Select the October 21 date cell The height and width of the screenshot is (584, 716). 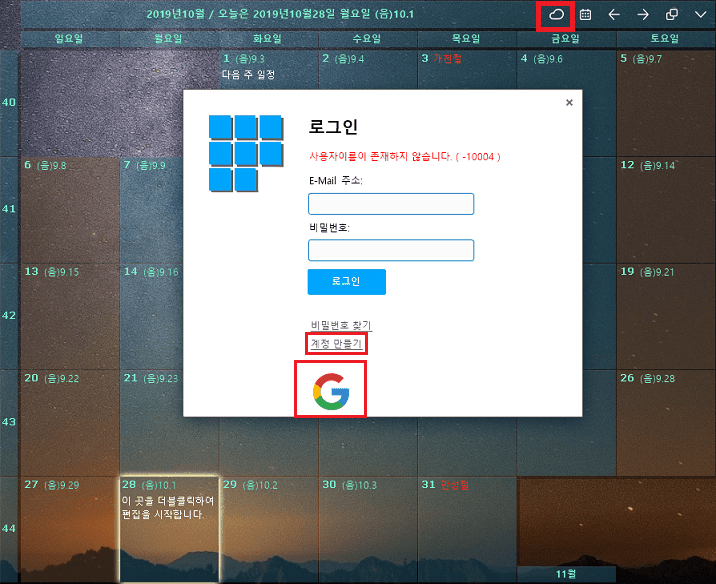[152, 422]
